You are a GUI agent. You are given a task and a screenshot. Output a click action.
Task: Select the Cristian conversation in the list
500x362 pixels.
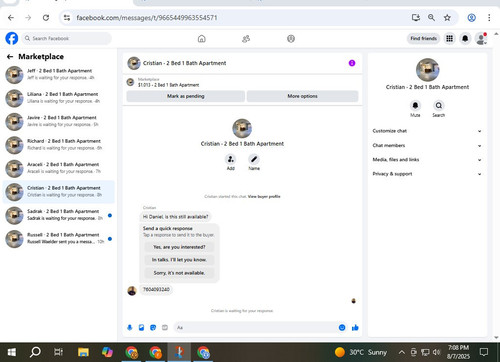[x=58, y=192]
